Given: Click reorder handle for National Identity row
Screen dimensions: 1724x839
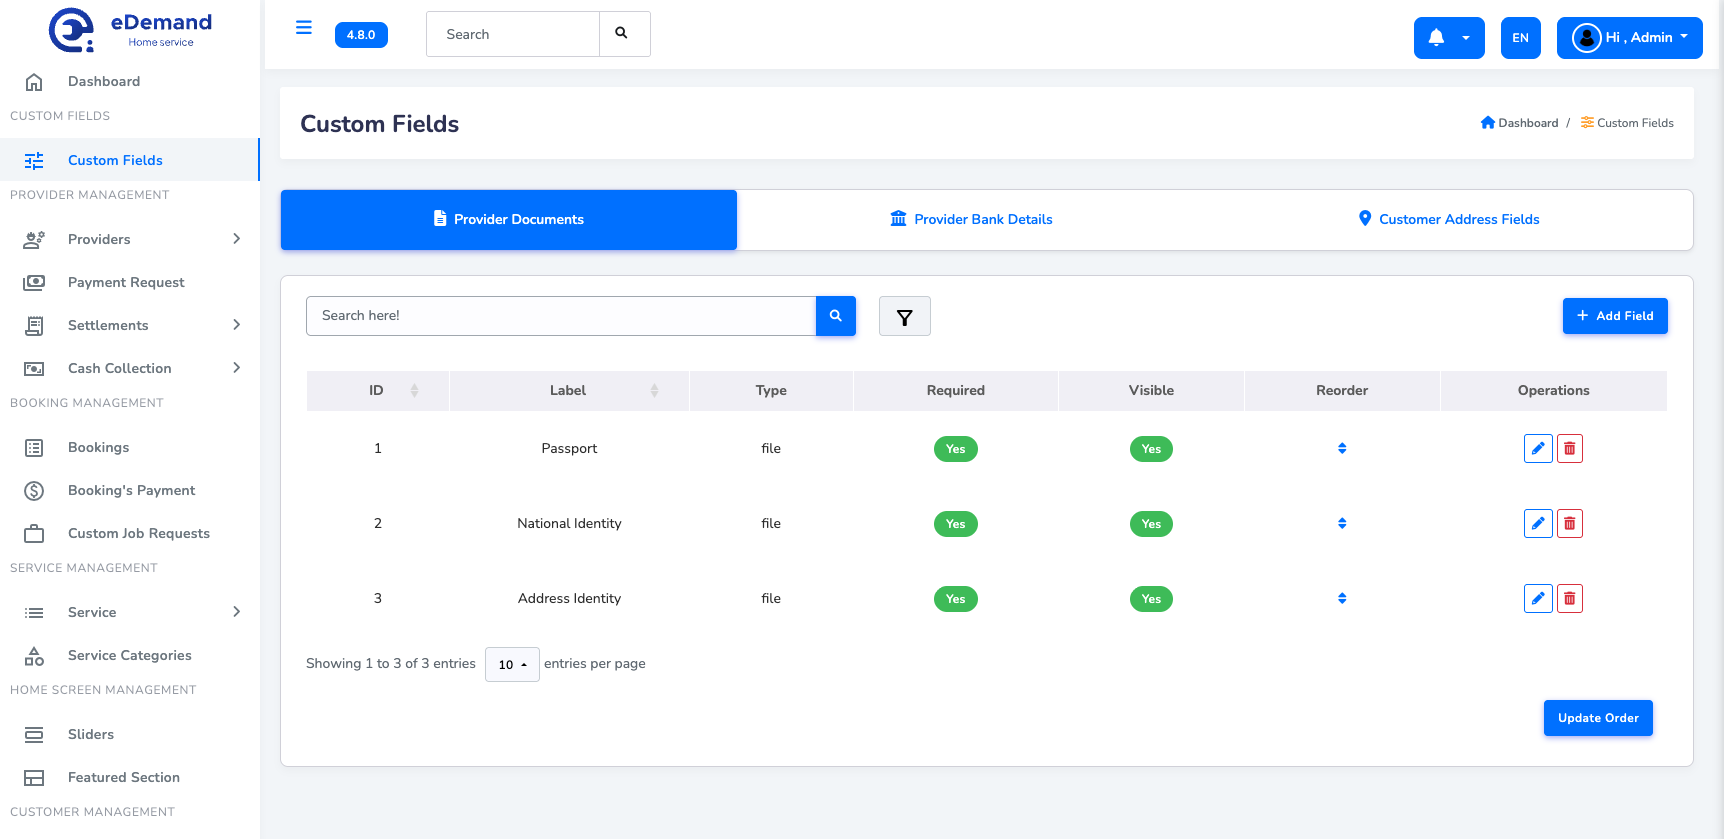Looking at the screenshot, I should point(1342,523).
